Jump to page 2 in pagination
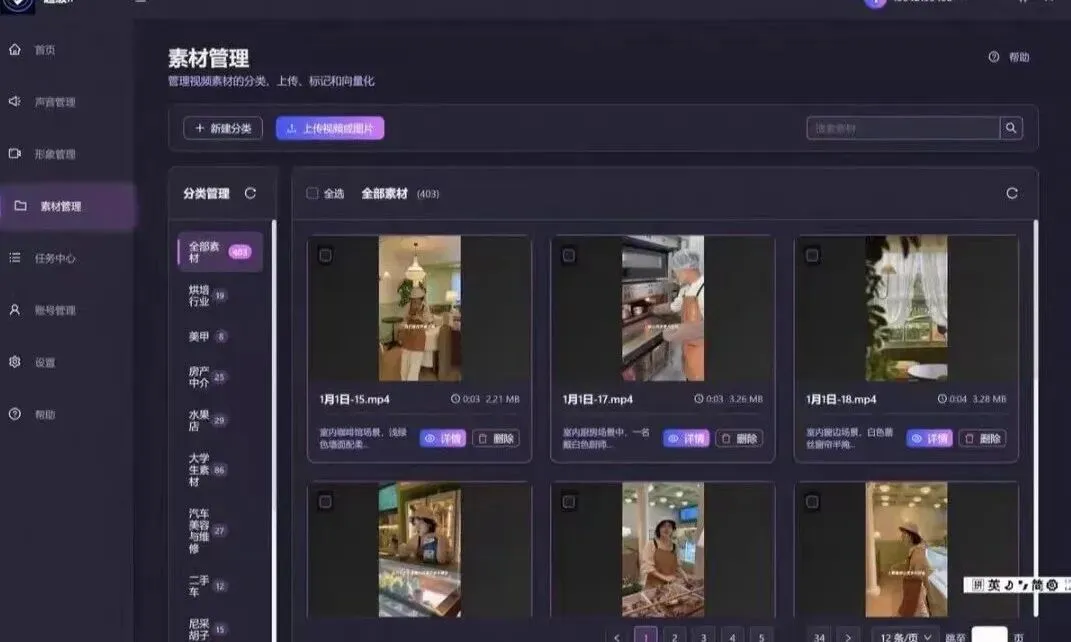This screenshot has height=642, width=1071. point(674,637)
